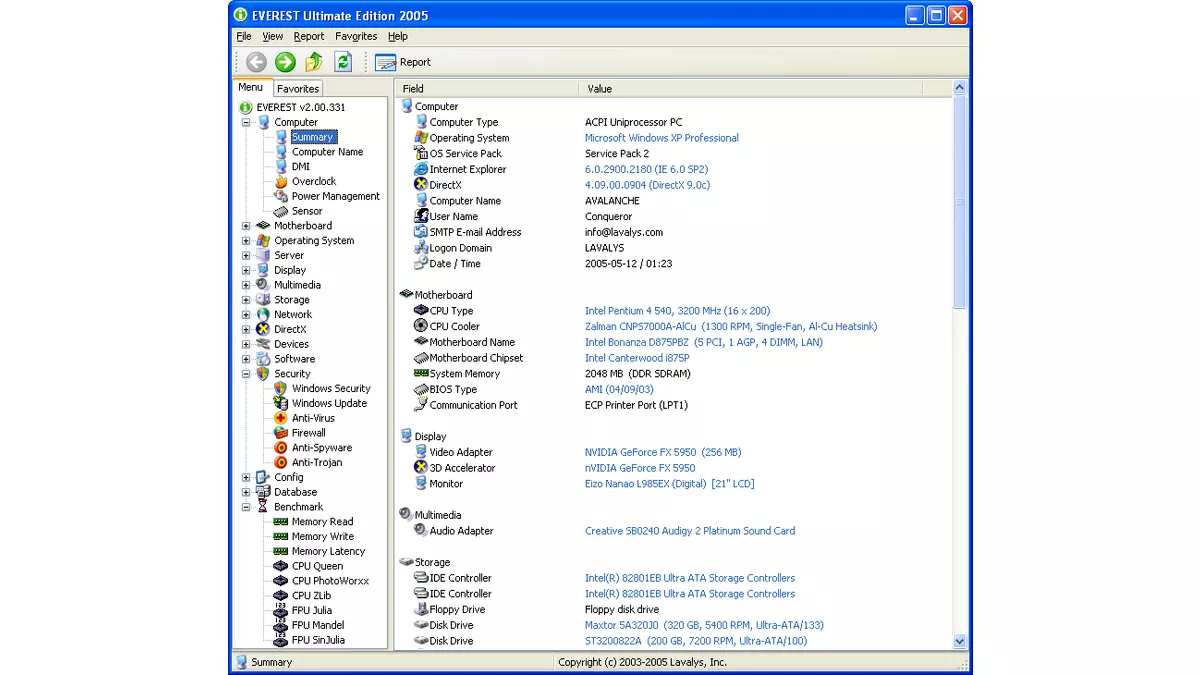
Task: Expand the Storage tree node
Action: point(246,300)
